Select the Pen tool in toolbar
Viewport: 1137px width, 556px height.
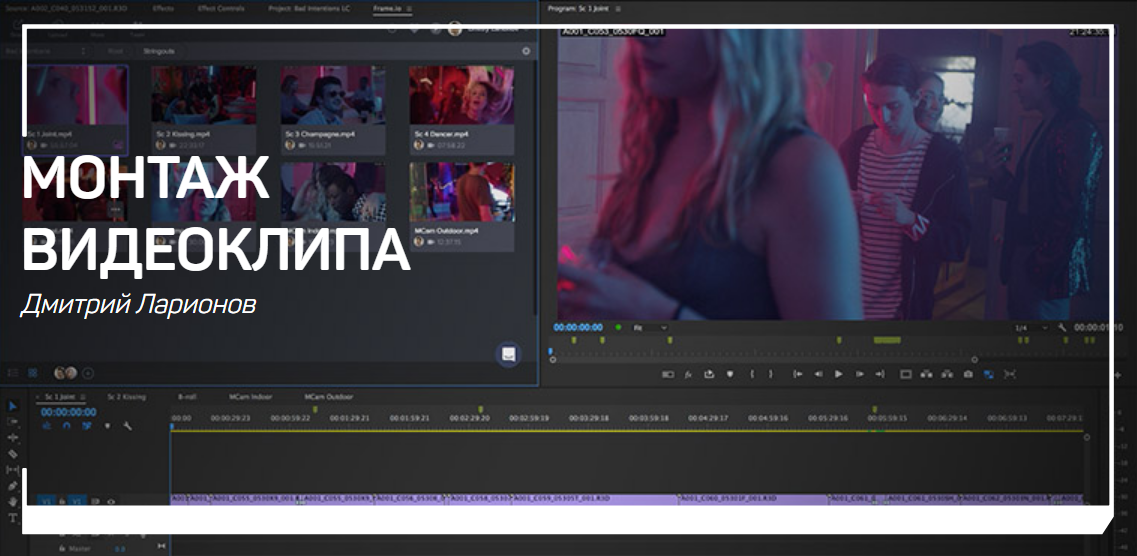pos(13,486)
